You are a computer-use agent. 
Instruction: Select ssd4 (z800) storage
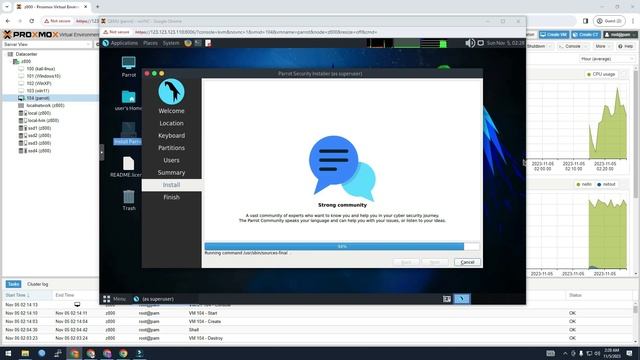click(39, 151)
